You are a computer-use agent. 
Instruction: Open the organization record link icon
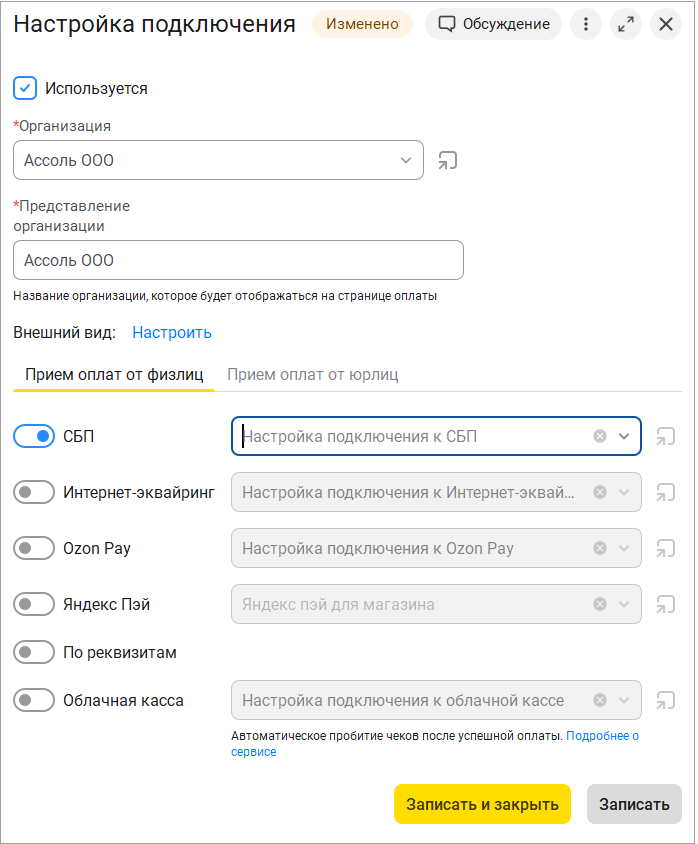point(447,160)
